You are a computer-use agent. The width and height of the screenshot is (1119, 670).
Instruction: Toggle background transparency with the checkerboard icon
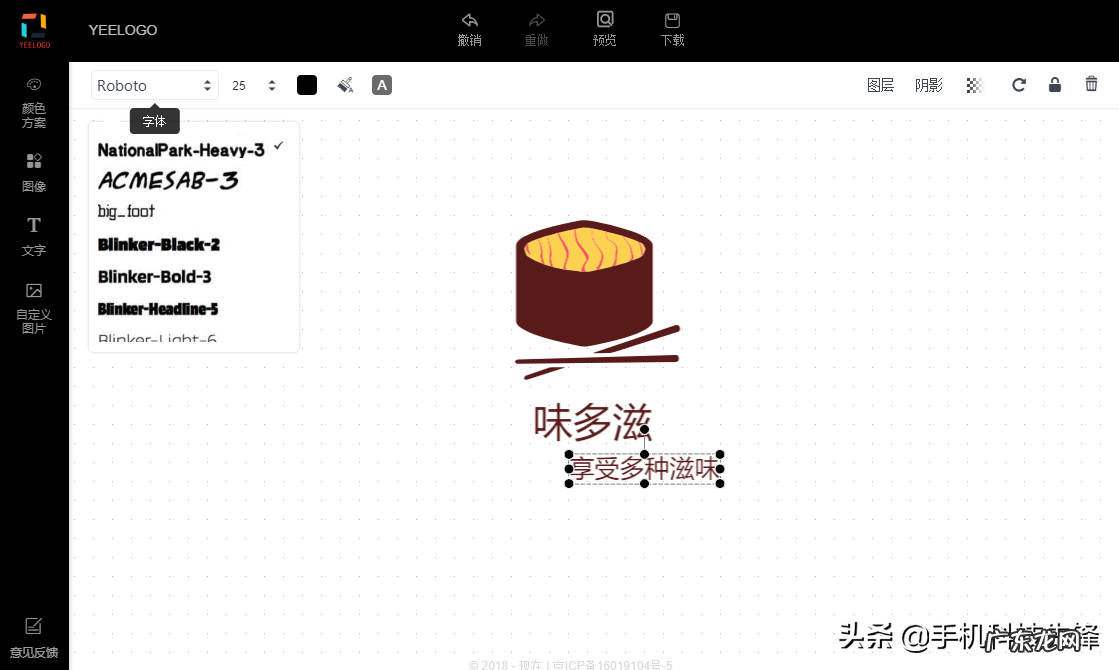pos(974,84)
